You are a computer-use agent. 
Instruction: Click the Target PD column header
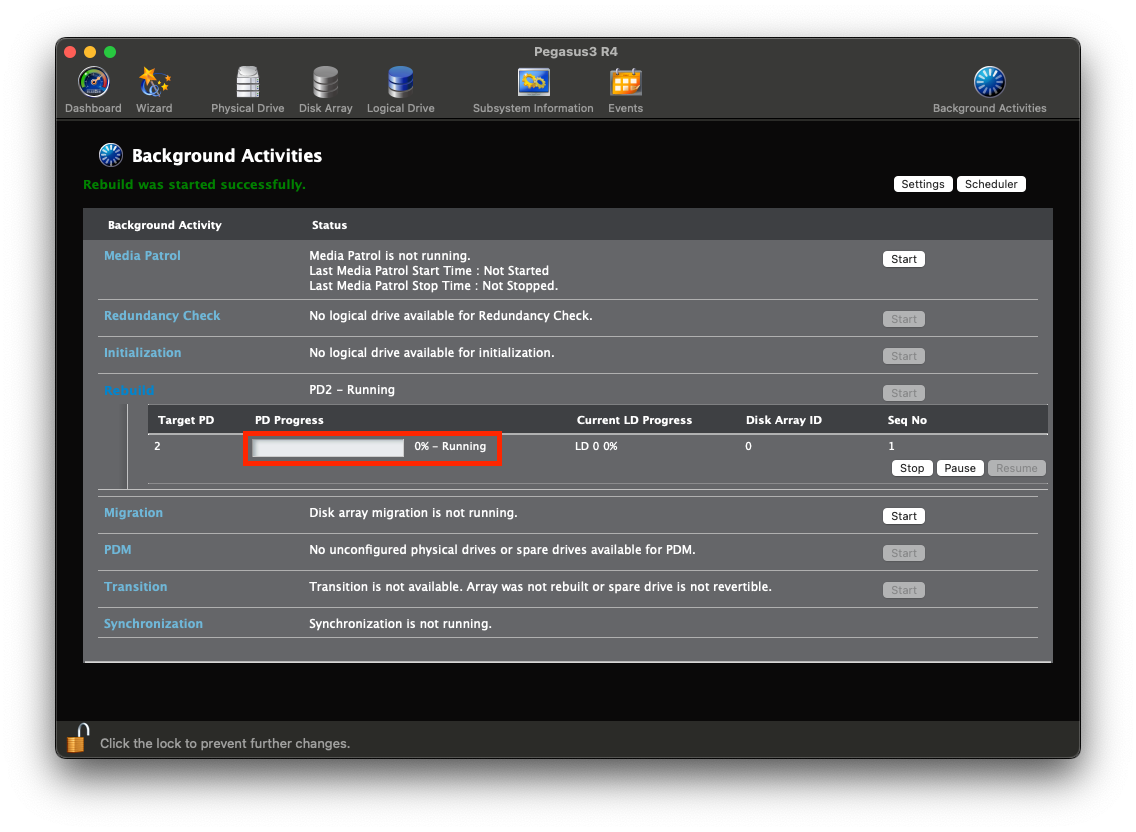(x=186, y=420)
